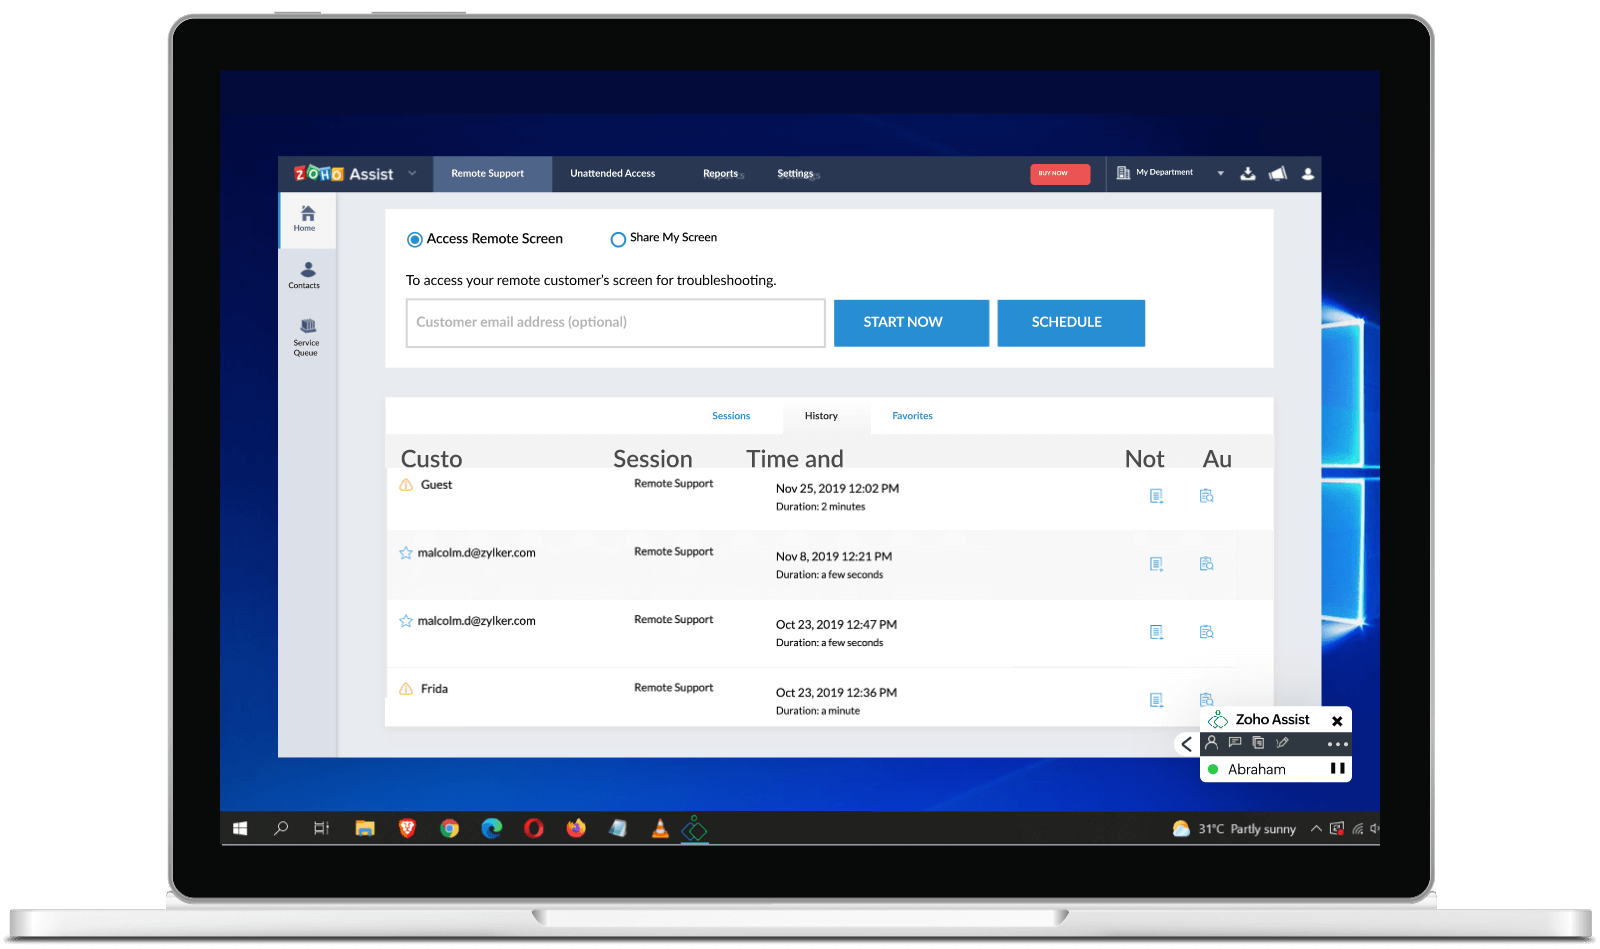Collapse the Zoho Assist widget arrow
Image resolution: width=1600 pixels, height=949 pixels.
(x=1186, y=744)
